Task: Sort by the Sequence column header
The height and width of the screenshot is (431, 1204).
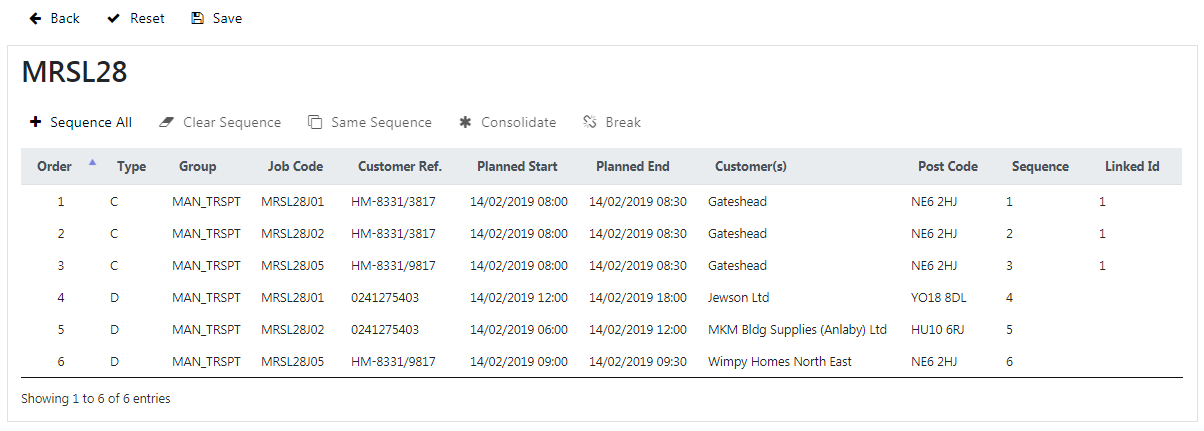Action: tap(1040, 167)
